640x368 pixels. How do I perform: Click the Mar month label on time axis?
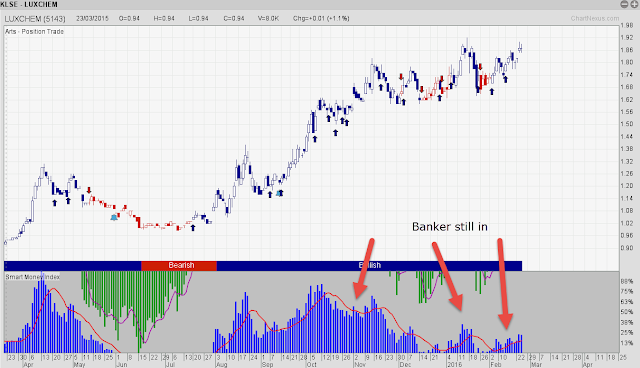536,364
